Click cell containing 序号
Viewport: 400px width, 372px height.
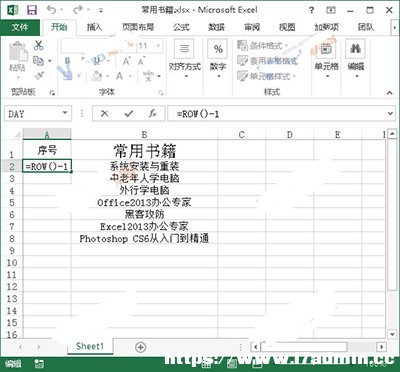click(x=47, y=150)
